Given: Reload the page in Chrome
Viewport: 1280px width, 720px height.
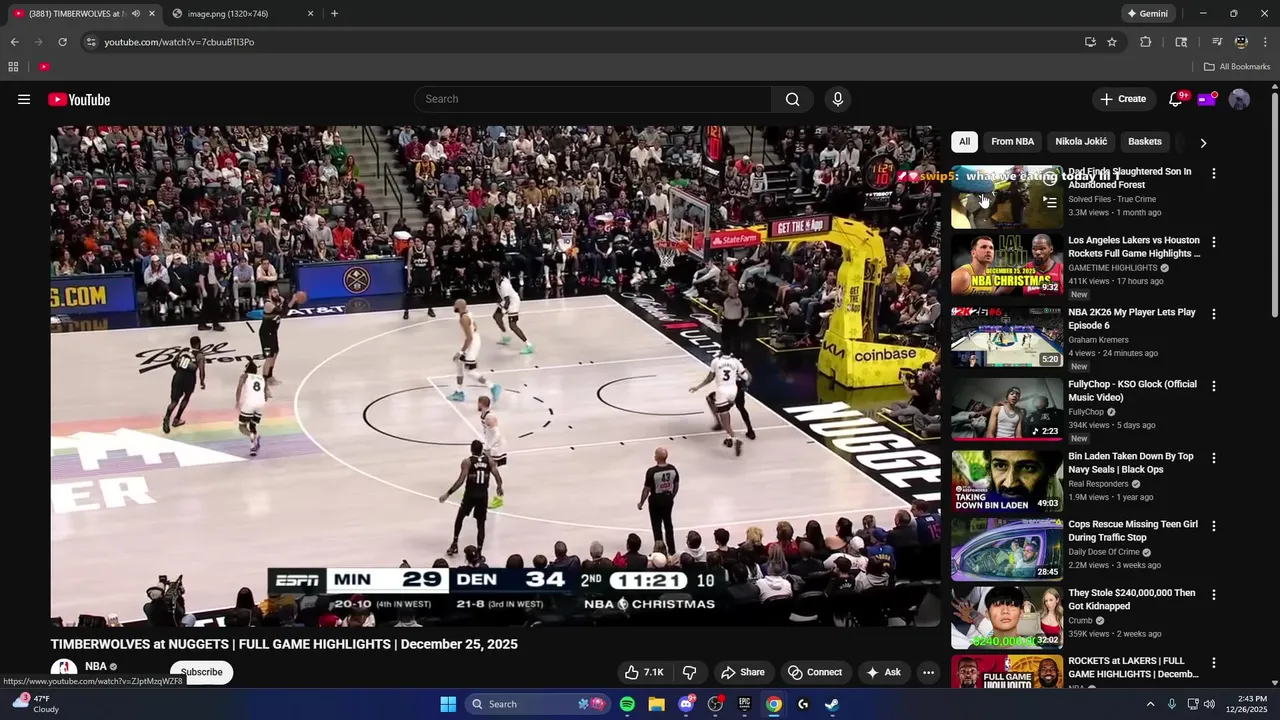Looking at the screenshot, I should click(62, 42).
